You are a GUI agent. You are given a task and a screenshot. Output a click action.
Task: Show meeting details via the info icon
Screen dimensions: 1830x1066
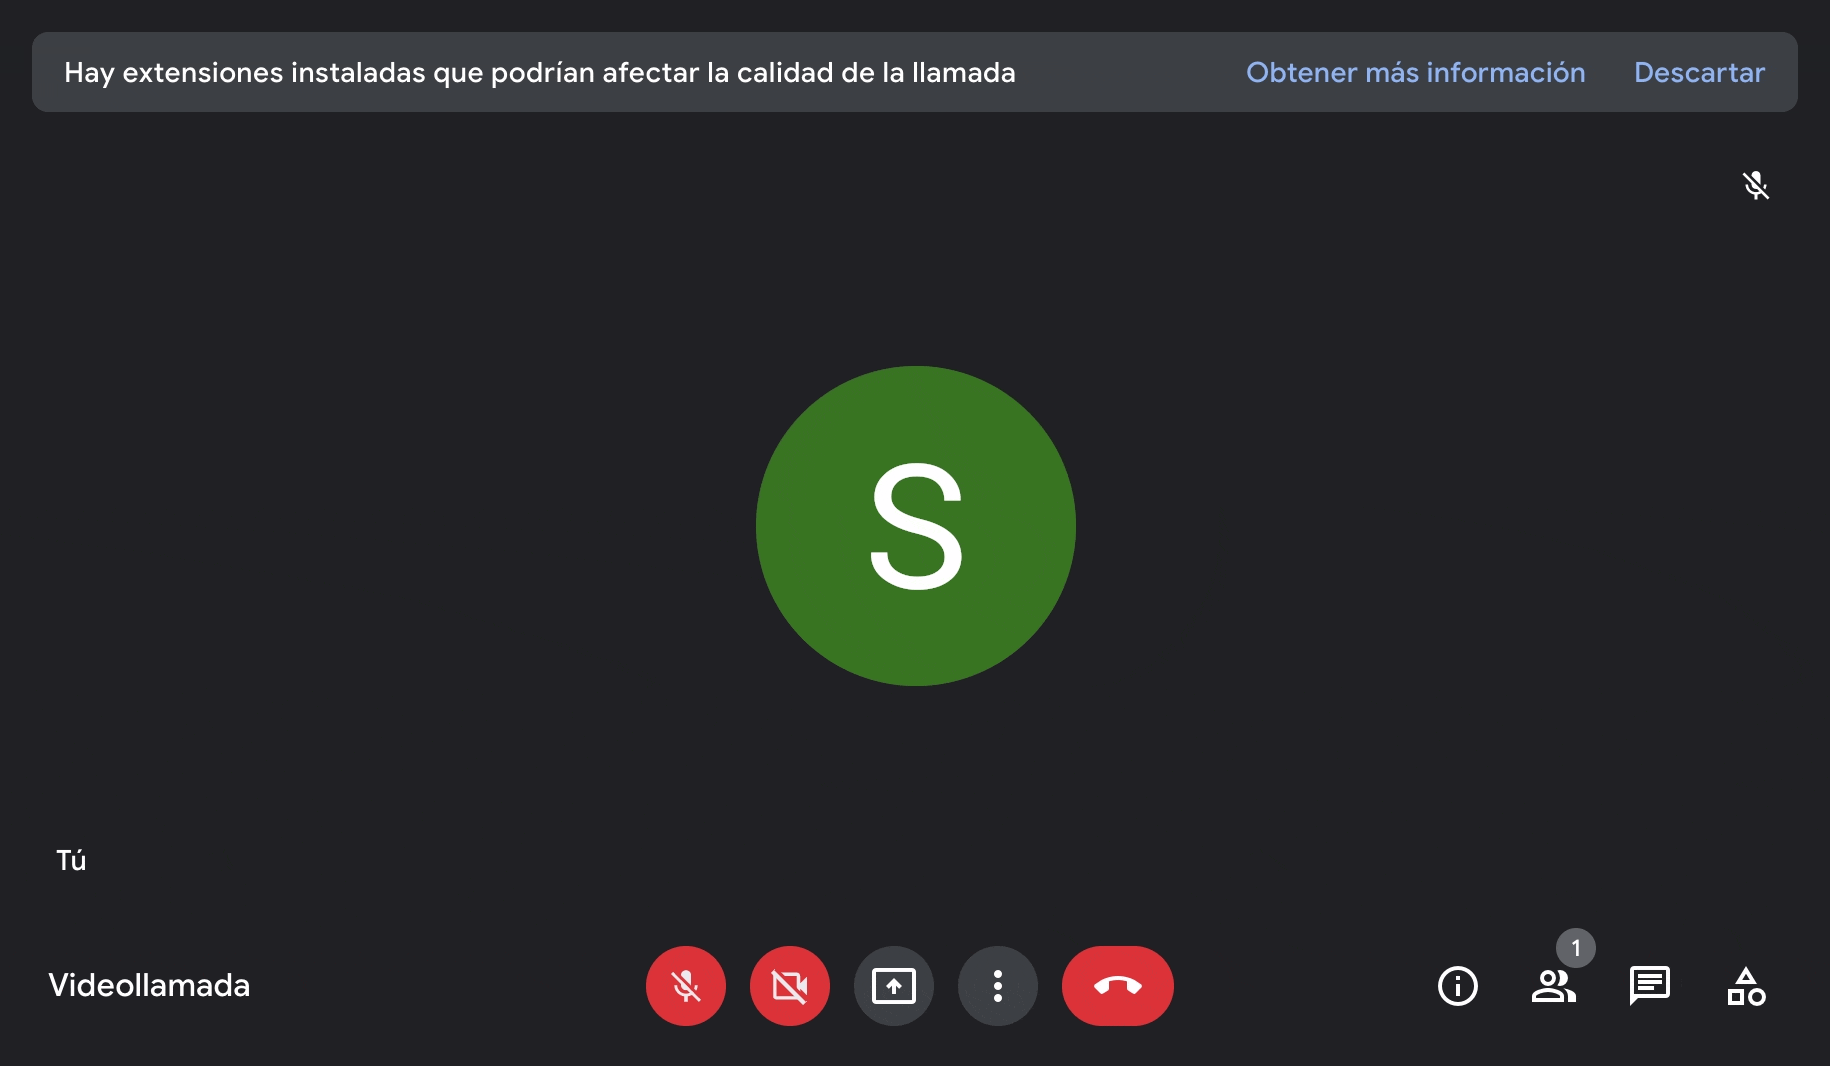pos(1458,986)
